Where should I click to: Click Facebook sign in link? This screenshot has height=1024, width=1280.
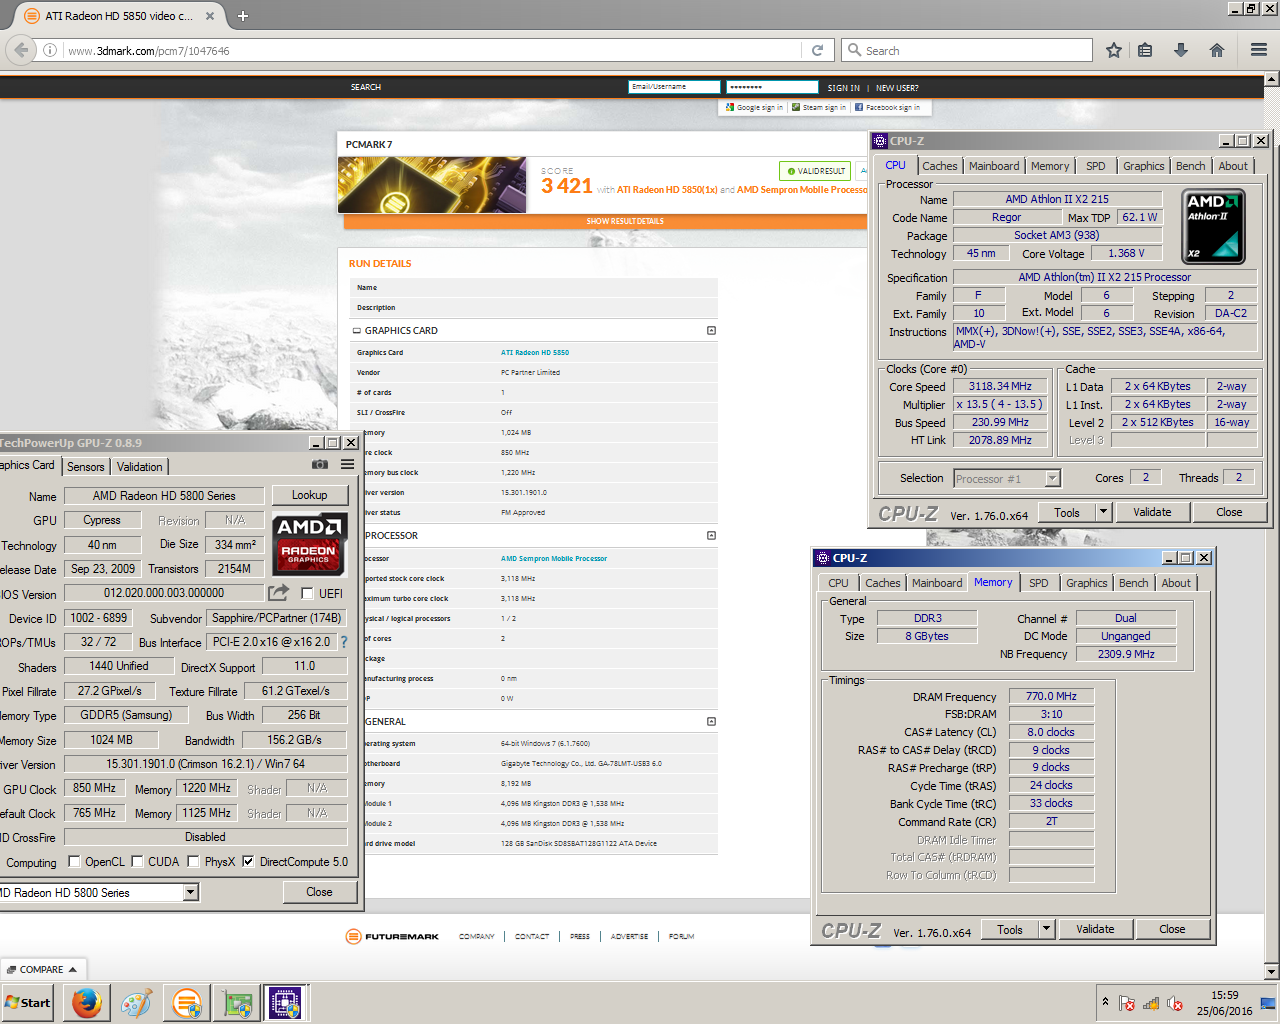887,107
